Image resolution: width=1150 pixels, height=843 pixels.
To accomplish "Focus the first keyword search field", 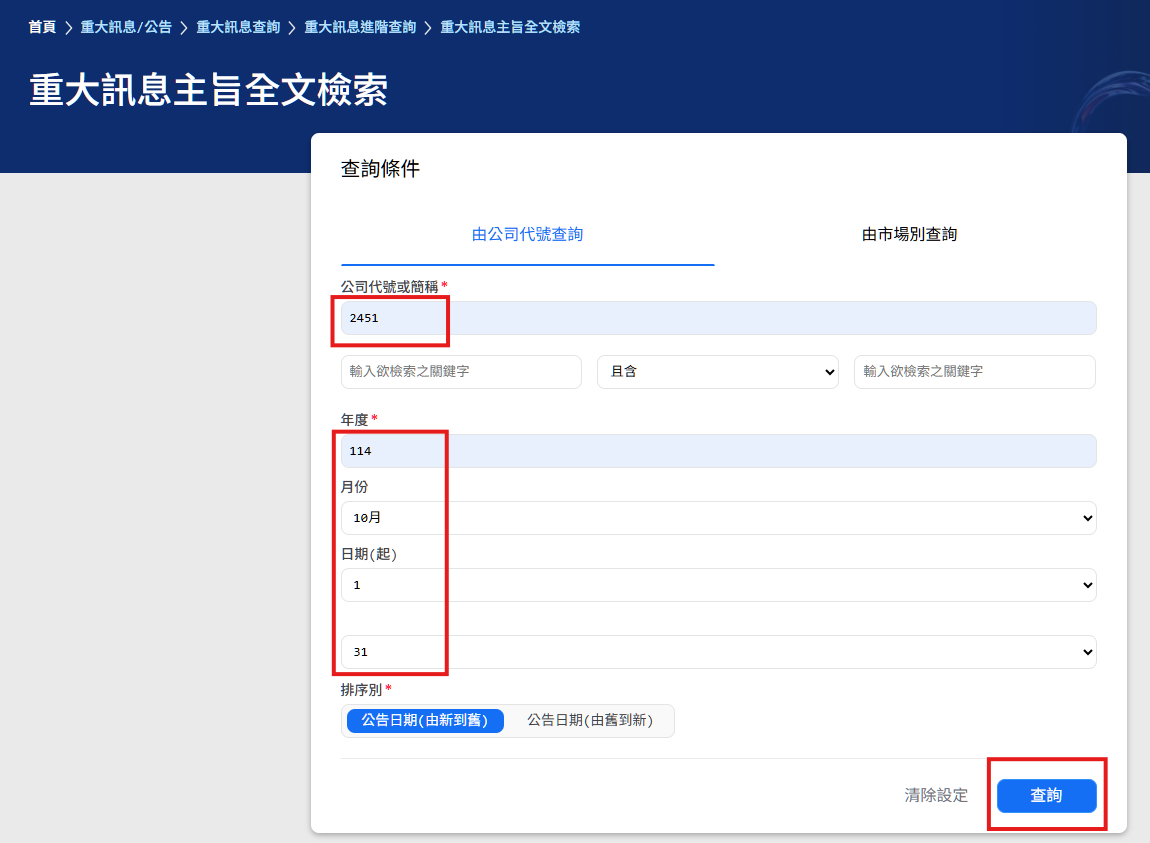I will (x=461, y=371).
